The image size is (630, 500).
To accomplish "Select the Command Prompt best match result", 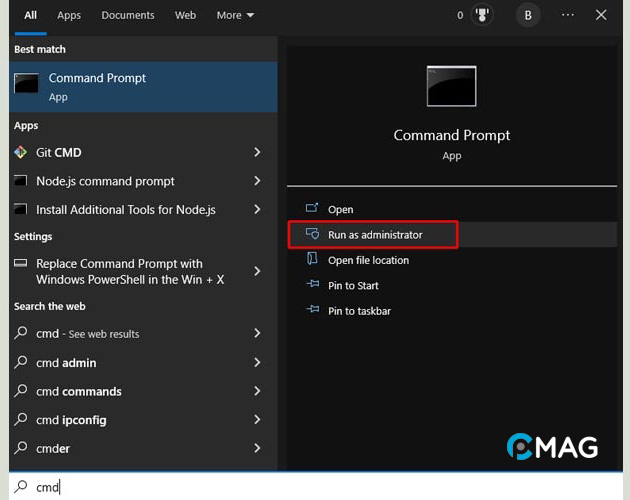I will coord(143,87).
